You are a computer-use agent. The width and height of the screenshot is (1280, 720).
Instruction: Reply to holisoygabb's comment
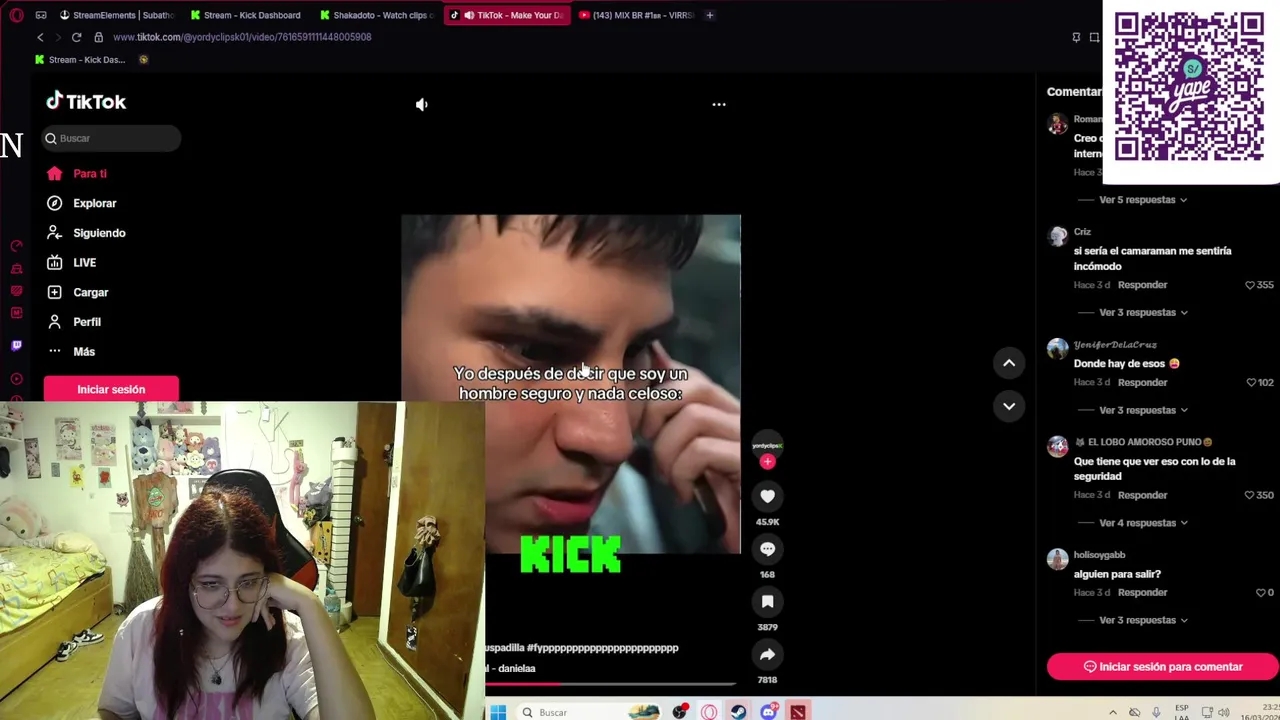click(x=1142, y=592)
